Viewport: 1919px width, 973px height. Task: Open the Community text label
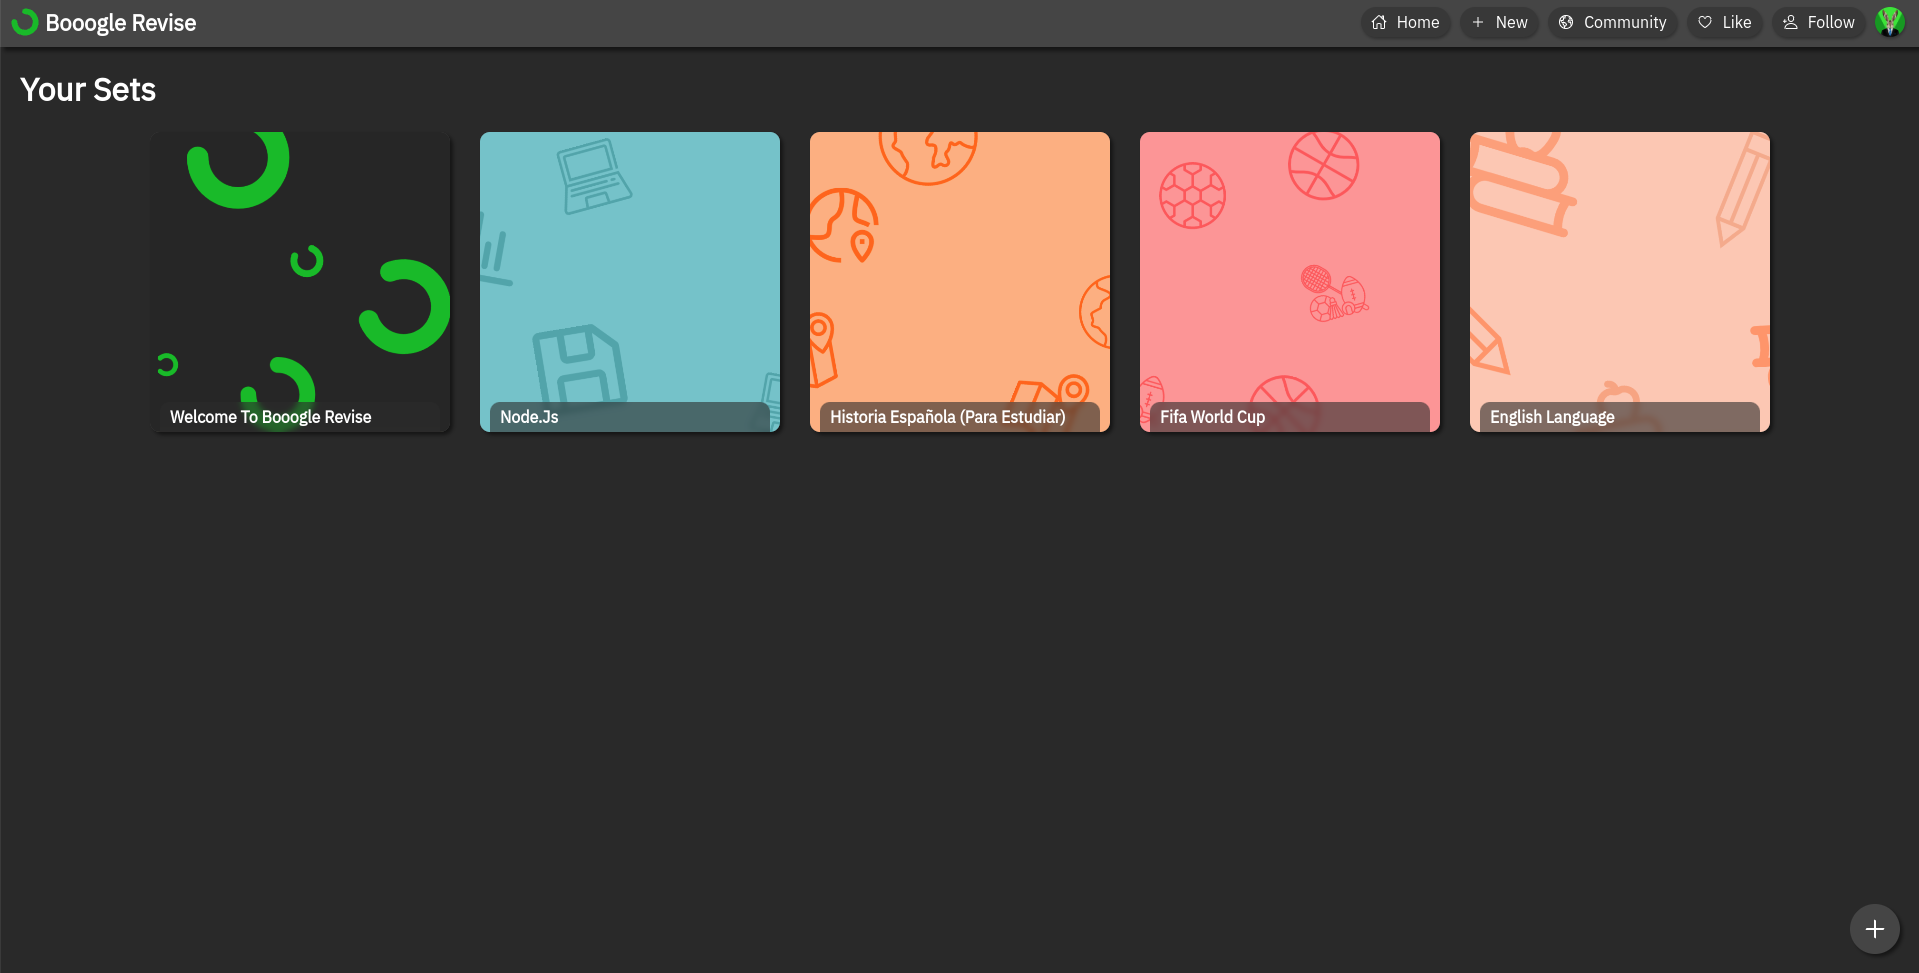pyautogui.click(x=1624, y=22)
